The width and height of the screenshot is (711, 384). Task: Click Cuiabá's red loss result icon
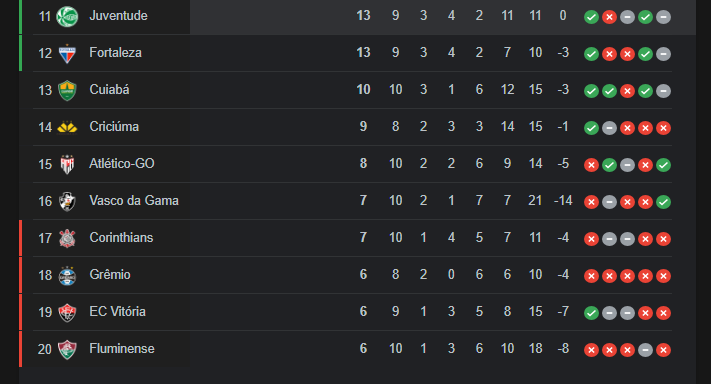click(627, 91)
